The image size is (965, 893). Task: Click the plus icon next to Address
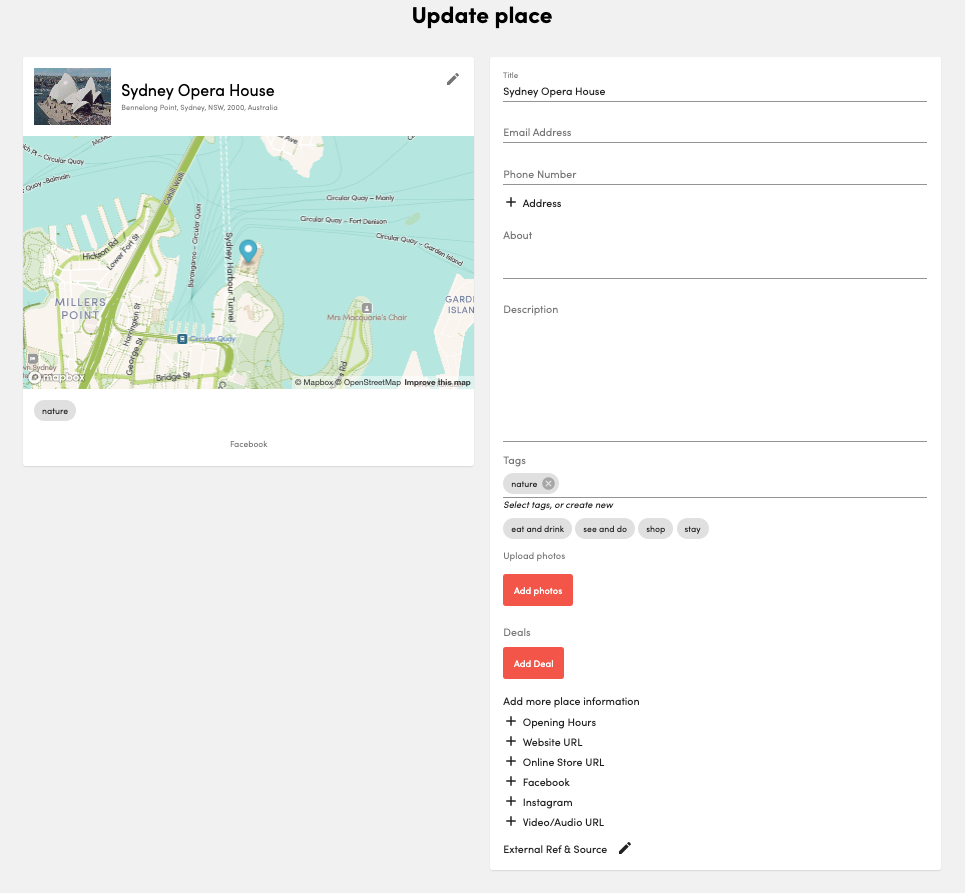[510, 202]
